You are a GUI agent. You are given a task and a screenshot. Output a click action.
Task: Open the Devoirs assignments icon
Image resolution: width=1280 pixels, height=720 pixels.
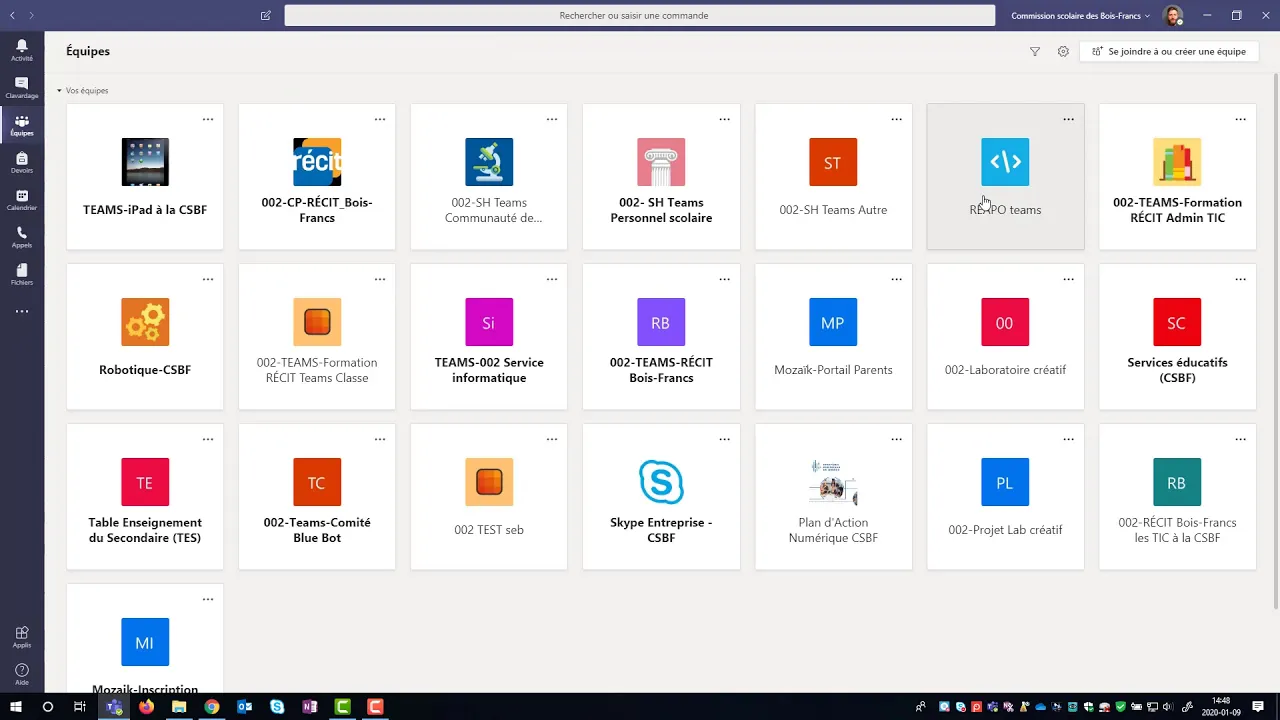click(x=22, y=162)
